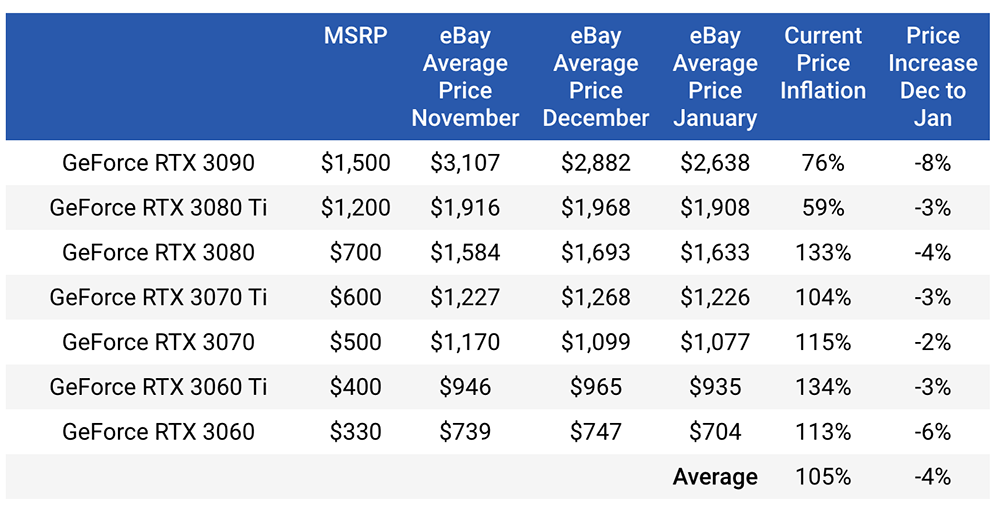1000x512 pixels.
Task: Select the GeForce RTX 3080 Ti row label
Action: [158, 208]
